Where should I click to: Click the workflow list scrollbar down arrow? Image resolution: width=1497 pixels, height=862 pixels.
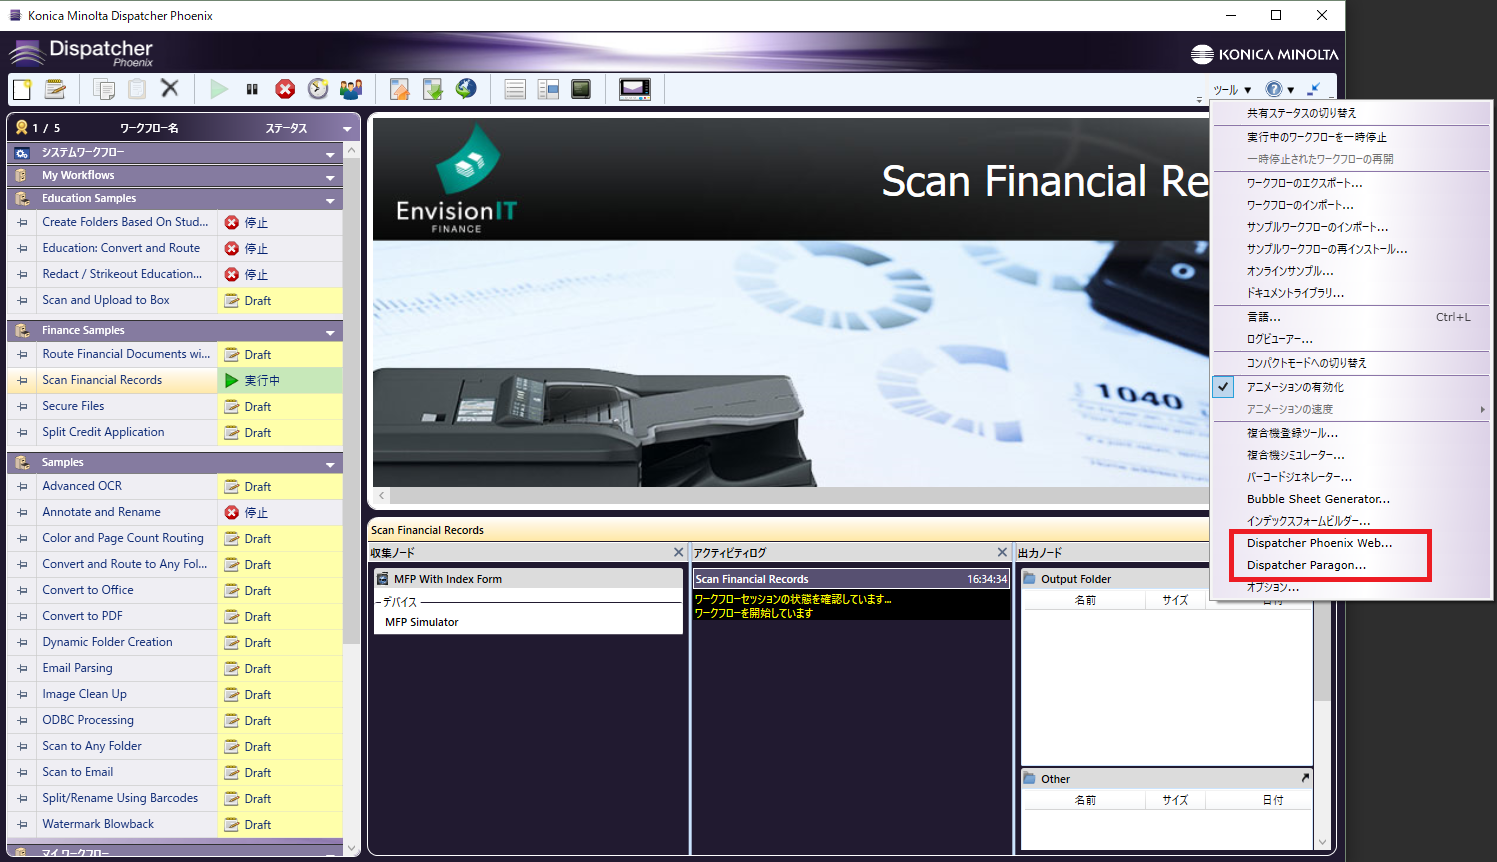pyautogui.click(x=351, y=848)
